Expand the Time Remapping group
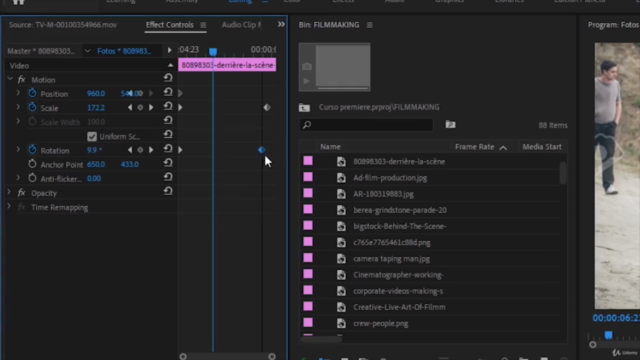Viewport: 640px width, 360px height. tap(9, 207)
